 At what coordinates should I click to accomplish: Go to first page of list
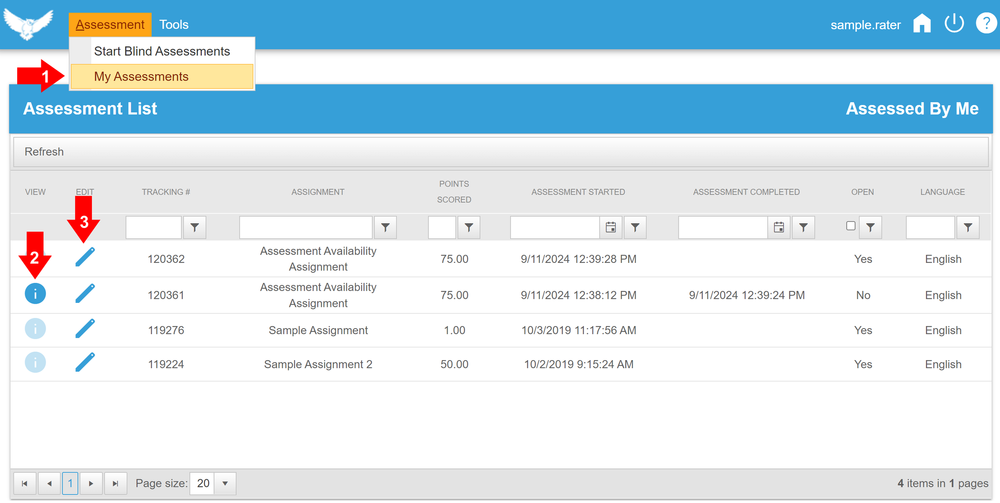pyautogui.click(x=24, y=484)
